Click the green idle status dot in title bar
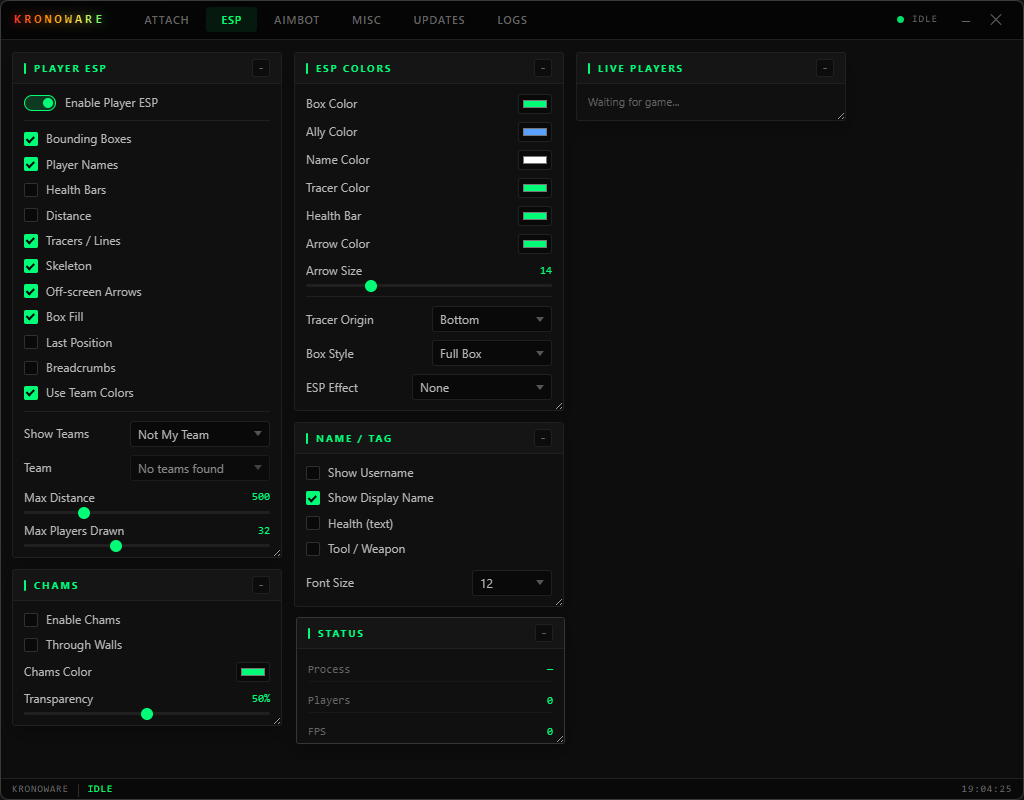 tap(901, 20)
